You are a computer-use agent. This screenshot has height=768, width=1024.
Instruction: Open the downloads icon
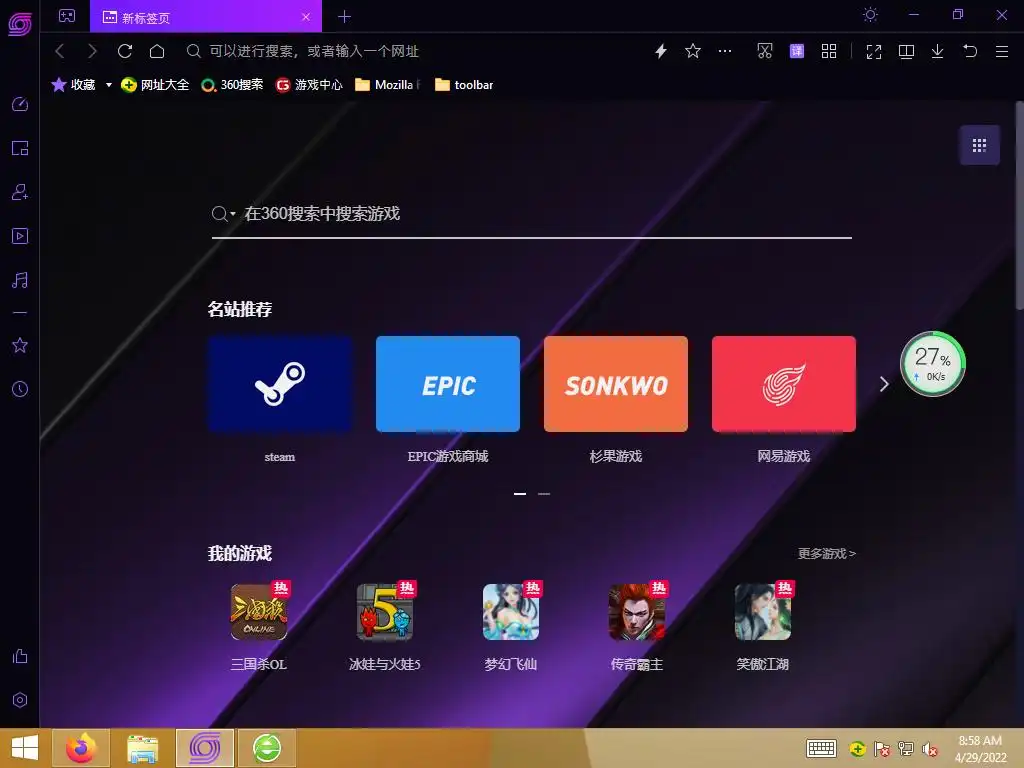[x=937, y=52]
